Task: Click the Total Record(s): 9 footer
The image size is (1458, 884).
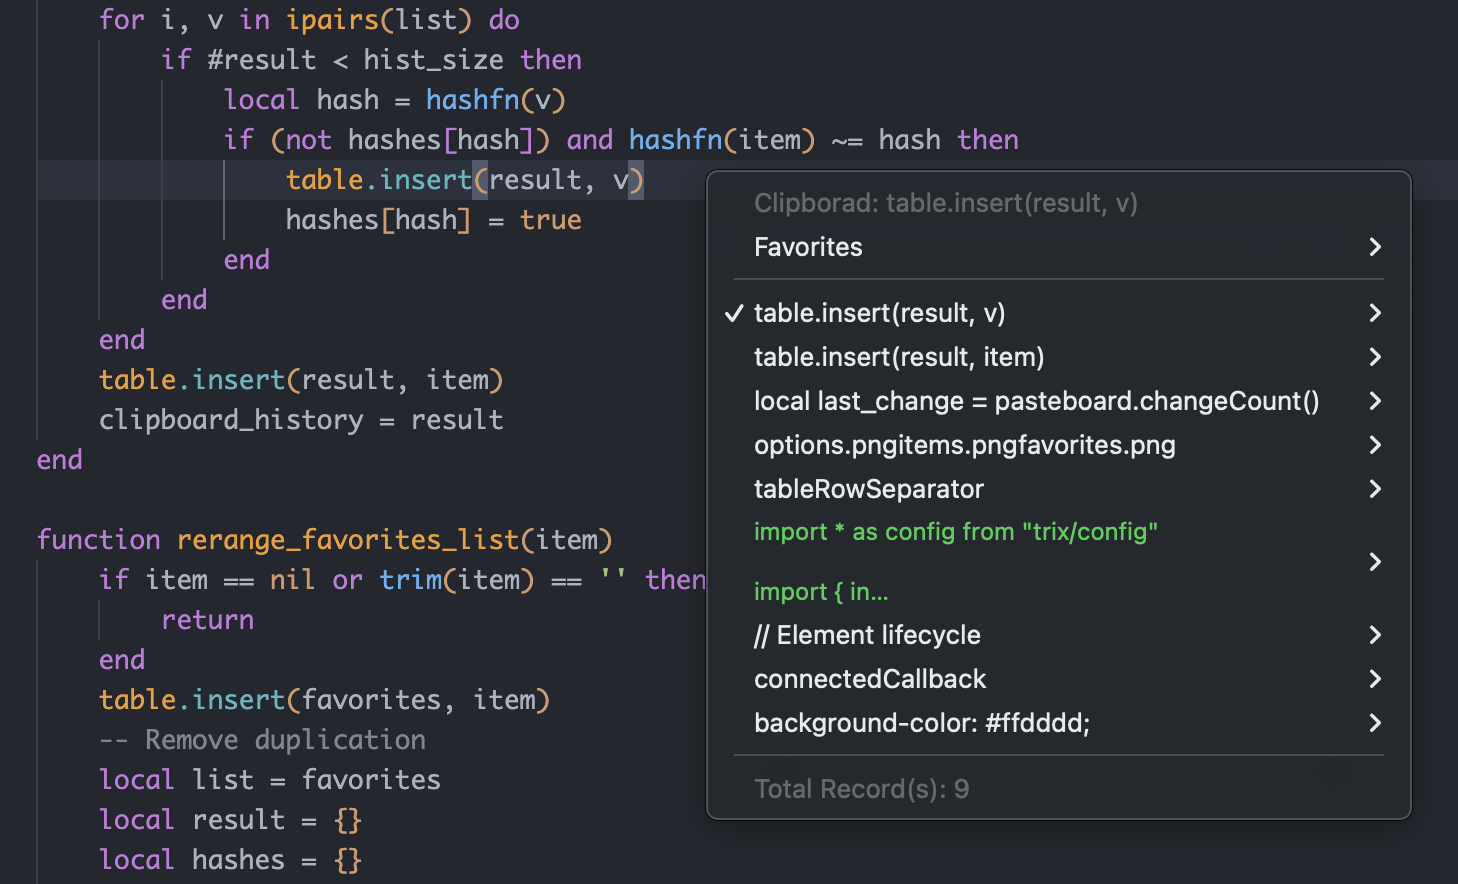Action: click(x=861, y=789)
